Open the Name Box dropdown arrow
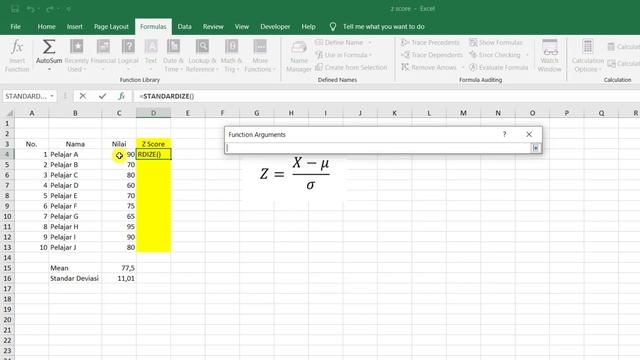The height and width of the screenshot is (360, 640). point(52,96)
